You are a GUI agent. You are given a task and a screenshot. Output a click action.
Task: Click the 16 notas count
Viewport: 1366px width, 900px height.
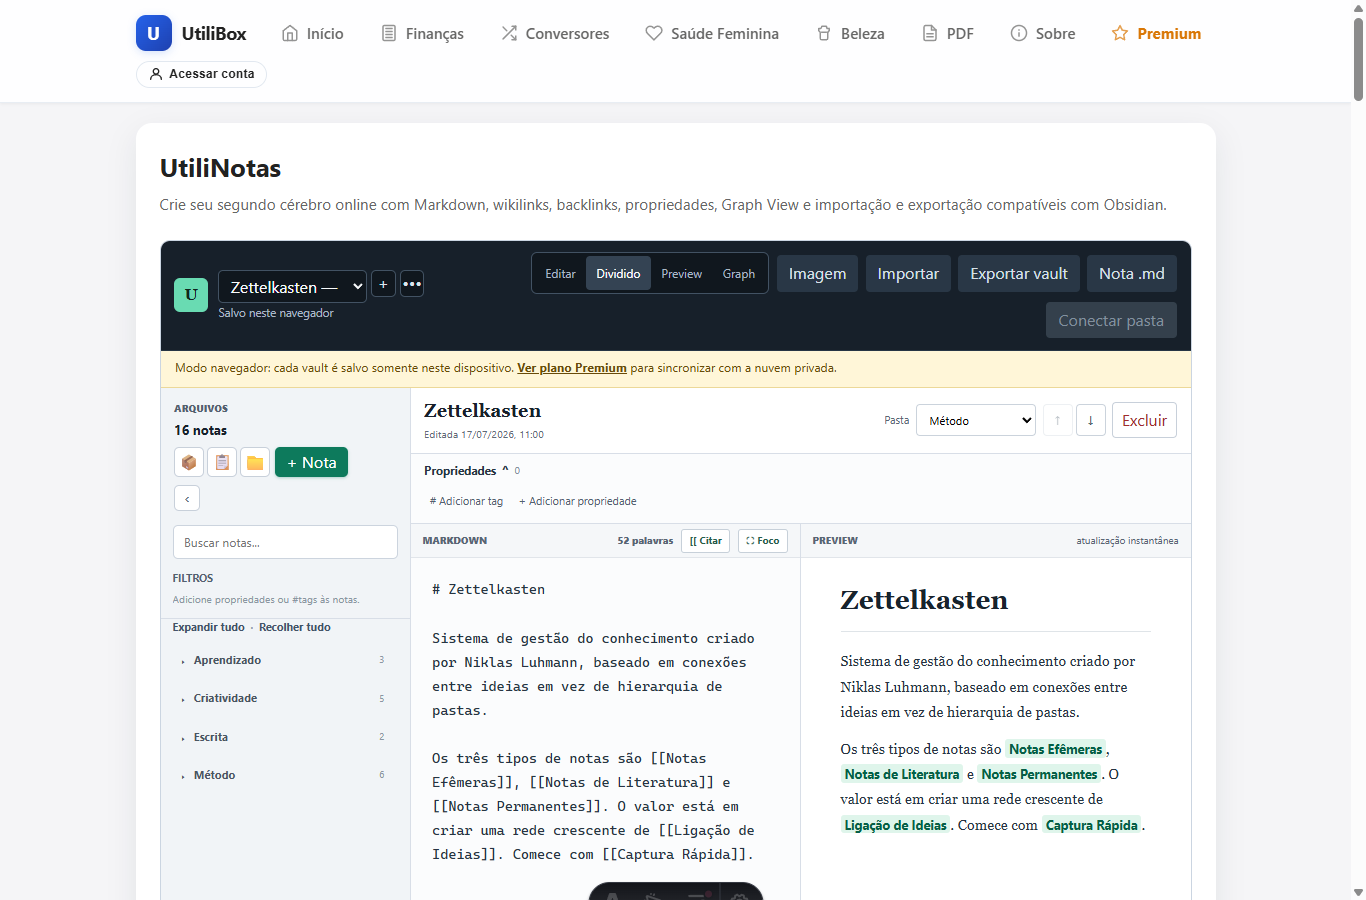(200, 430)
